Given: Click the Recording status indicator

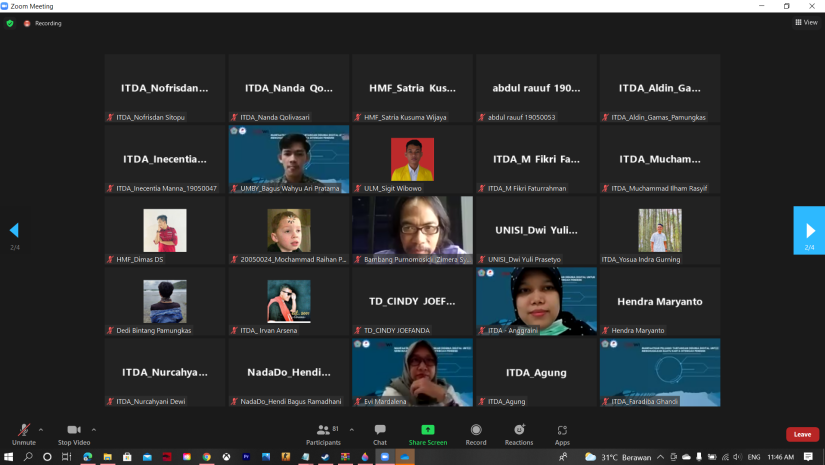Looking at the screenshot, I should [x=43, y=23].
